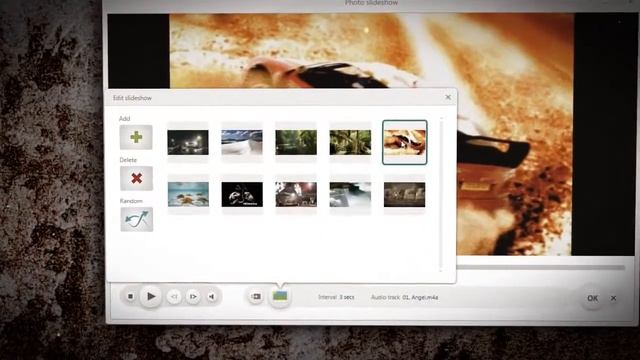The height and width of the screenshot is (360, 640).
Task: Select the palm trees jungle thumbnail
Action: (x=350, y=142)
